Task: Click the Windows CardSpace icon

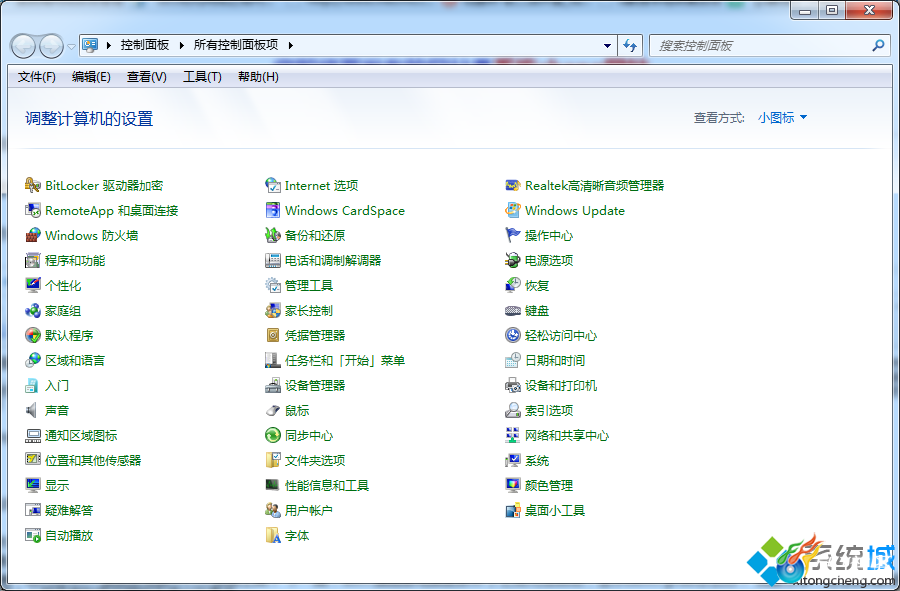Action: [x=273, y=211]
